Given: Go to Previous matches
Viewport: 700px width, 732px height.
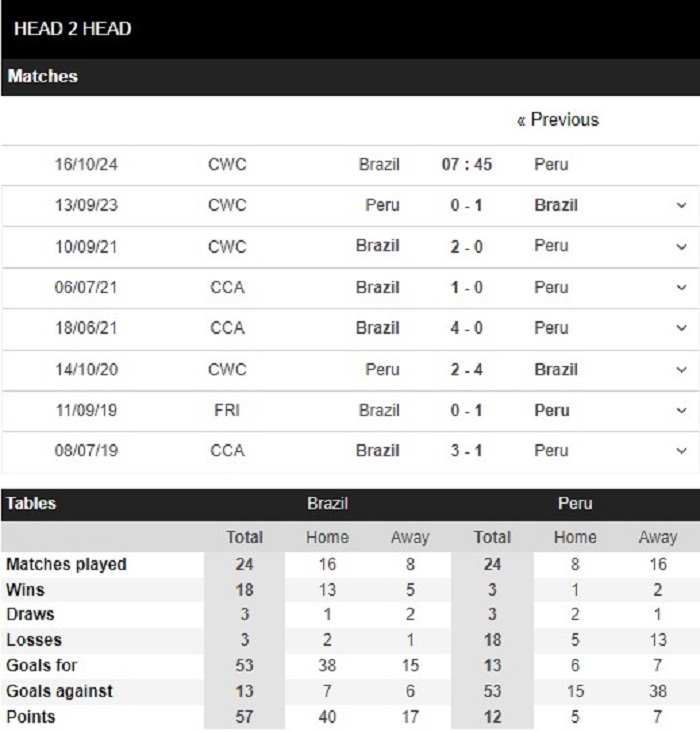Looking at the screenshot, I should point(558,120).
